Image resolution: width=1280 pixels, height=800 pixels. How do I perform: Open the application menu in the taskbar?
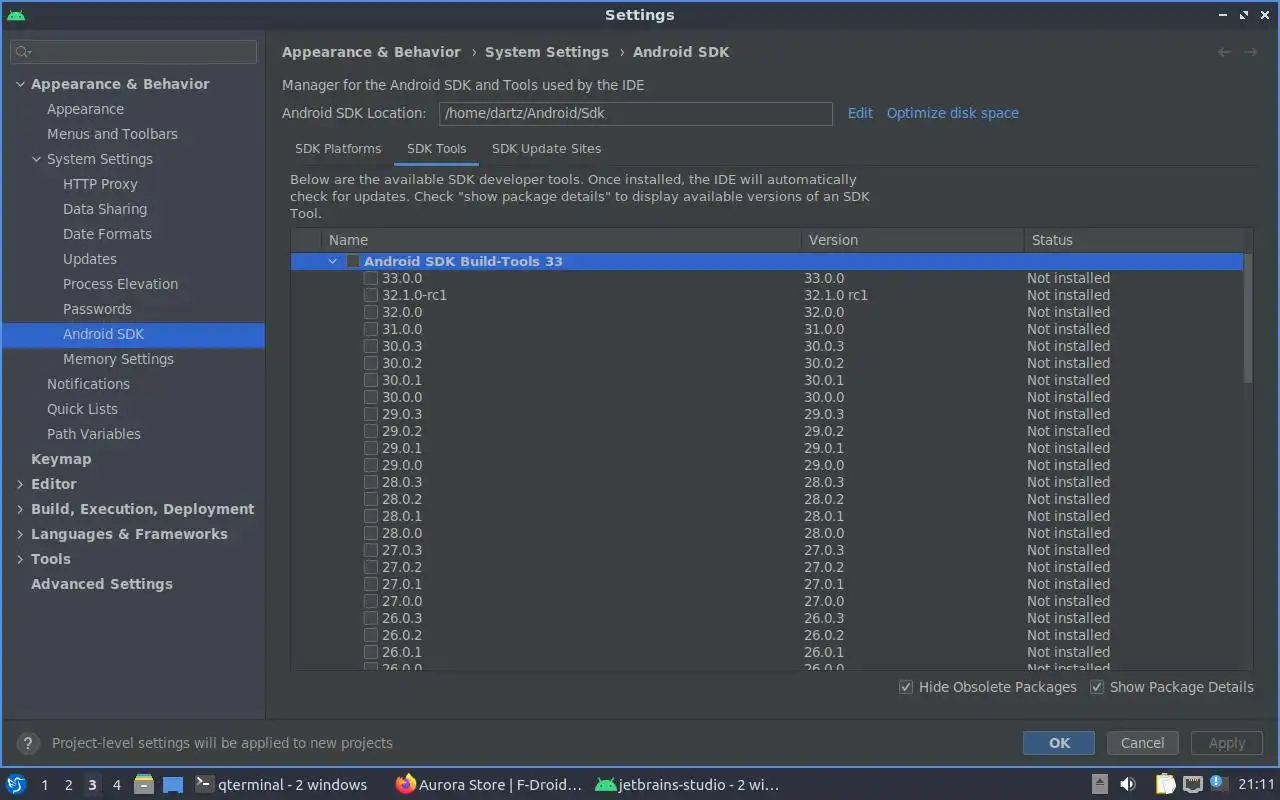coord(16,784)
